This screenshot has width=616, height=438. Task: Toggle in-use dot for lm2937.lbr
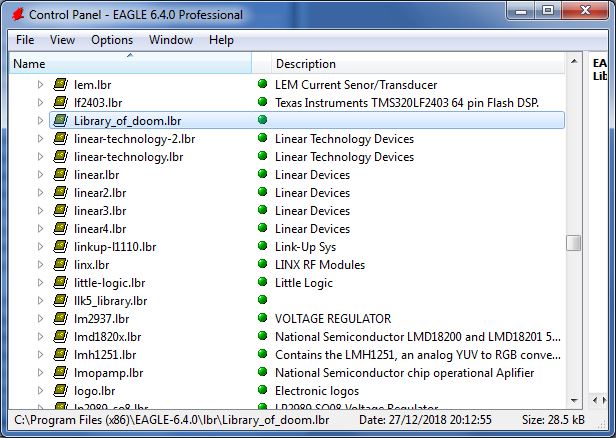[x=262, y=318]
